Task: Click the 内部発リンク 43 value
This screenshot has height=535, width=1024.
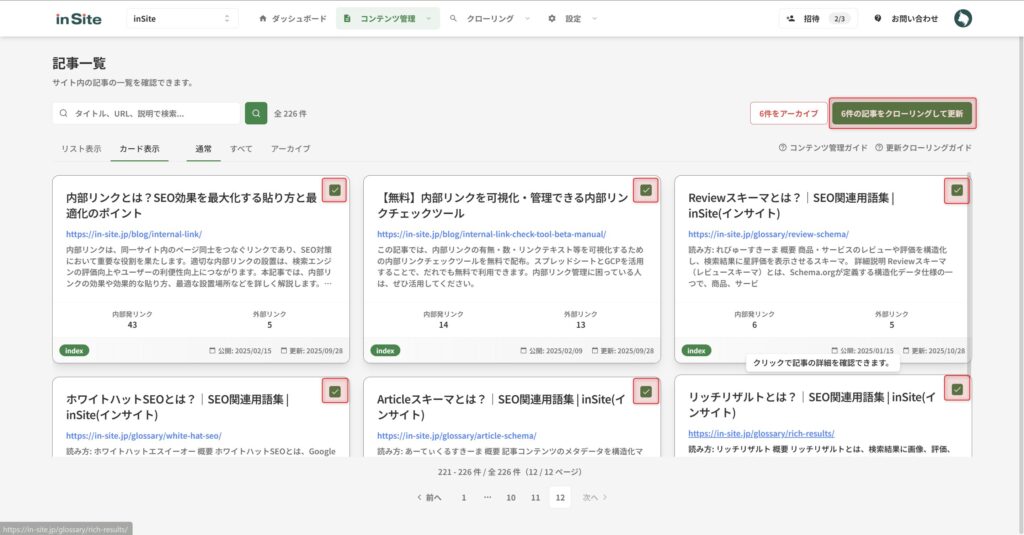Action: [133, 325]
